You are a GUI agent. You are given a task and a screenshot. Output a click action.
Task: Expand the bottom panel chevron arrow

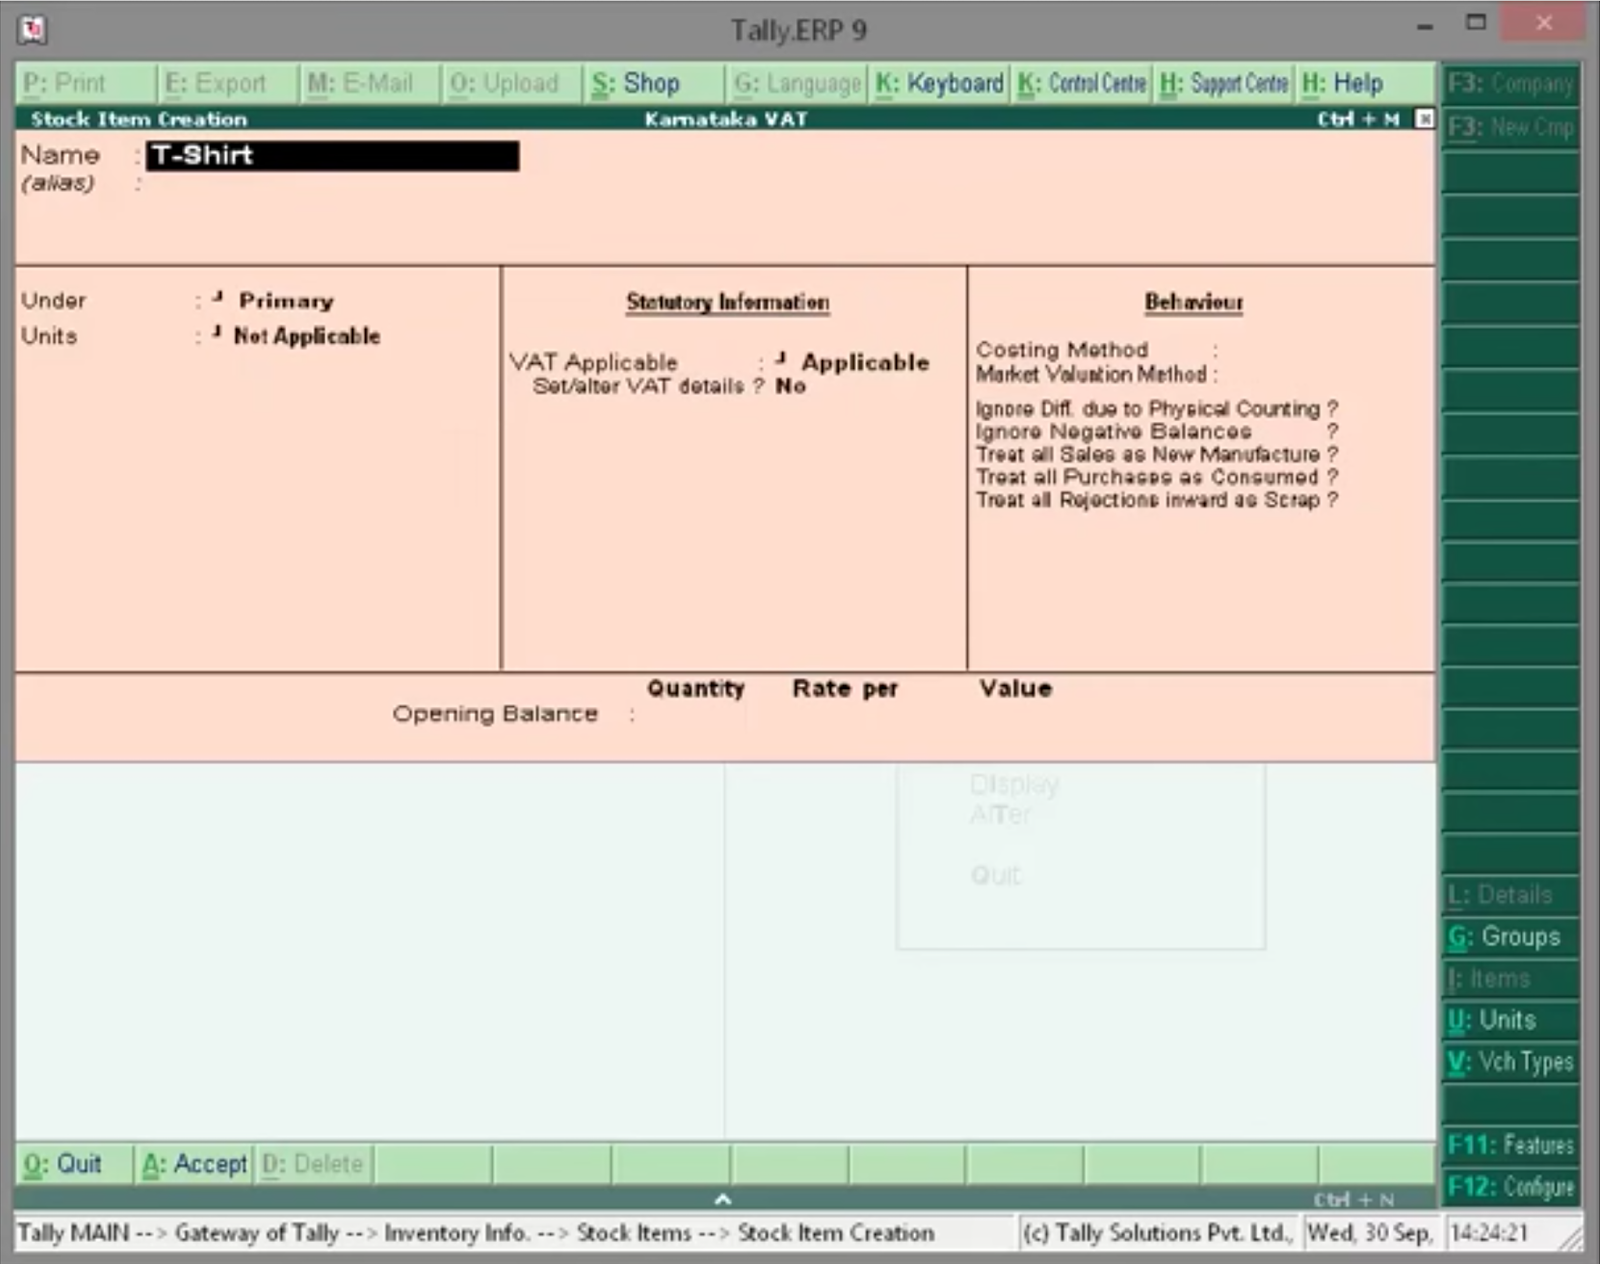click(723, 1198)
